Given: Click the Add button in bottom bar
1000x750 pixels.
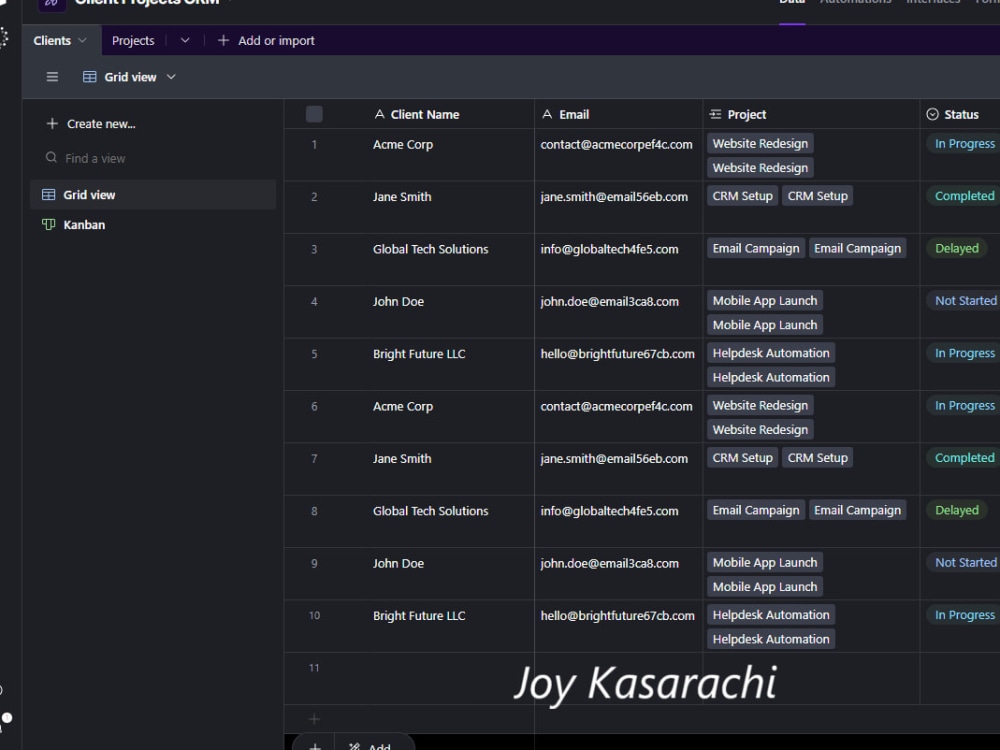Looking at the screenshot, I should coord(371,746).
